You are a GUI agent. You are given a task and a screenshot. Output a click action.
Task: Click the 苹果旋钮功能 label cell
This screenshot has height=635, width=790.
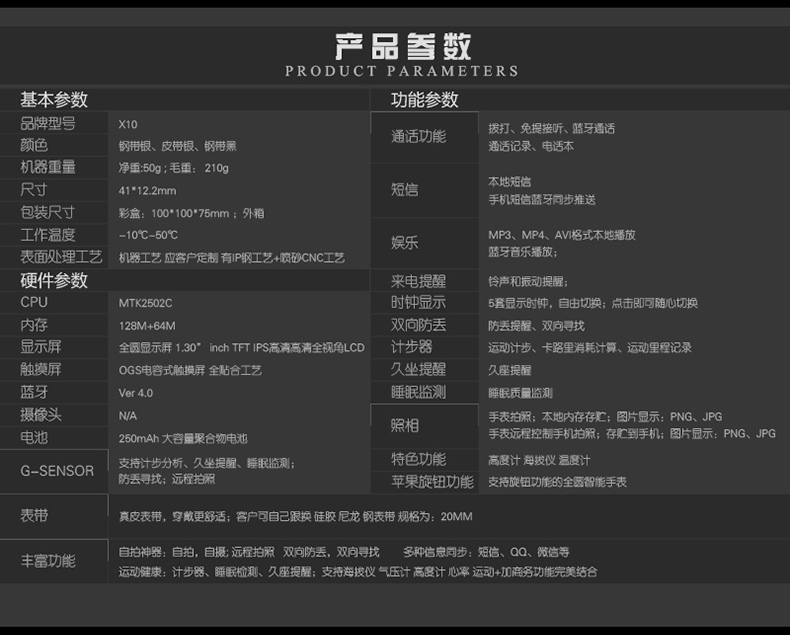(x=432, y=482)
